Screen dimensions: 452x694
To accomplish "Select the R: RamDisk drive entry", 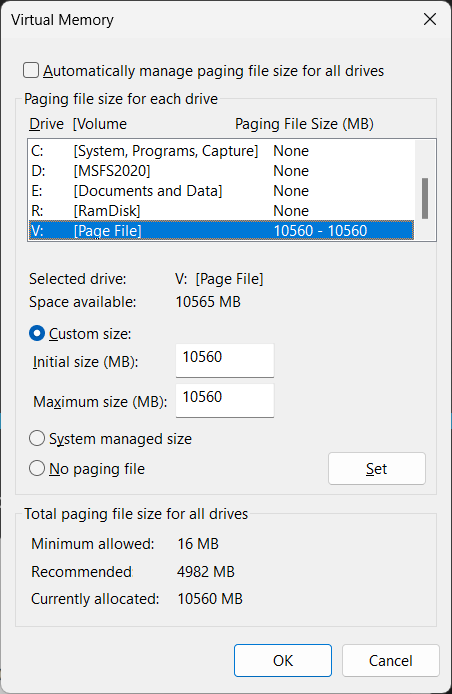I will pyautogui.click(x=221, y=211).
